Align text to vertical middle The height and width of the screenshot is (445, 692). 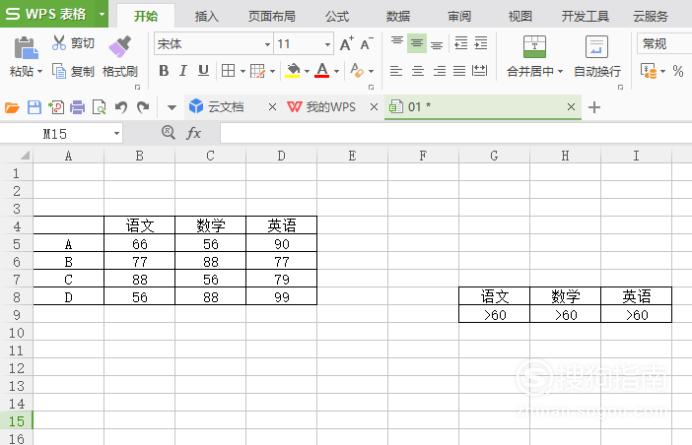tap(417, 43)
